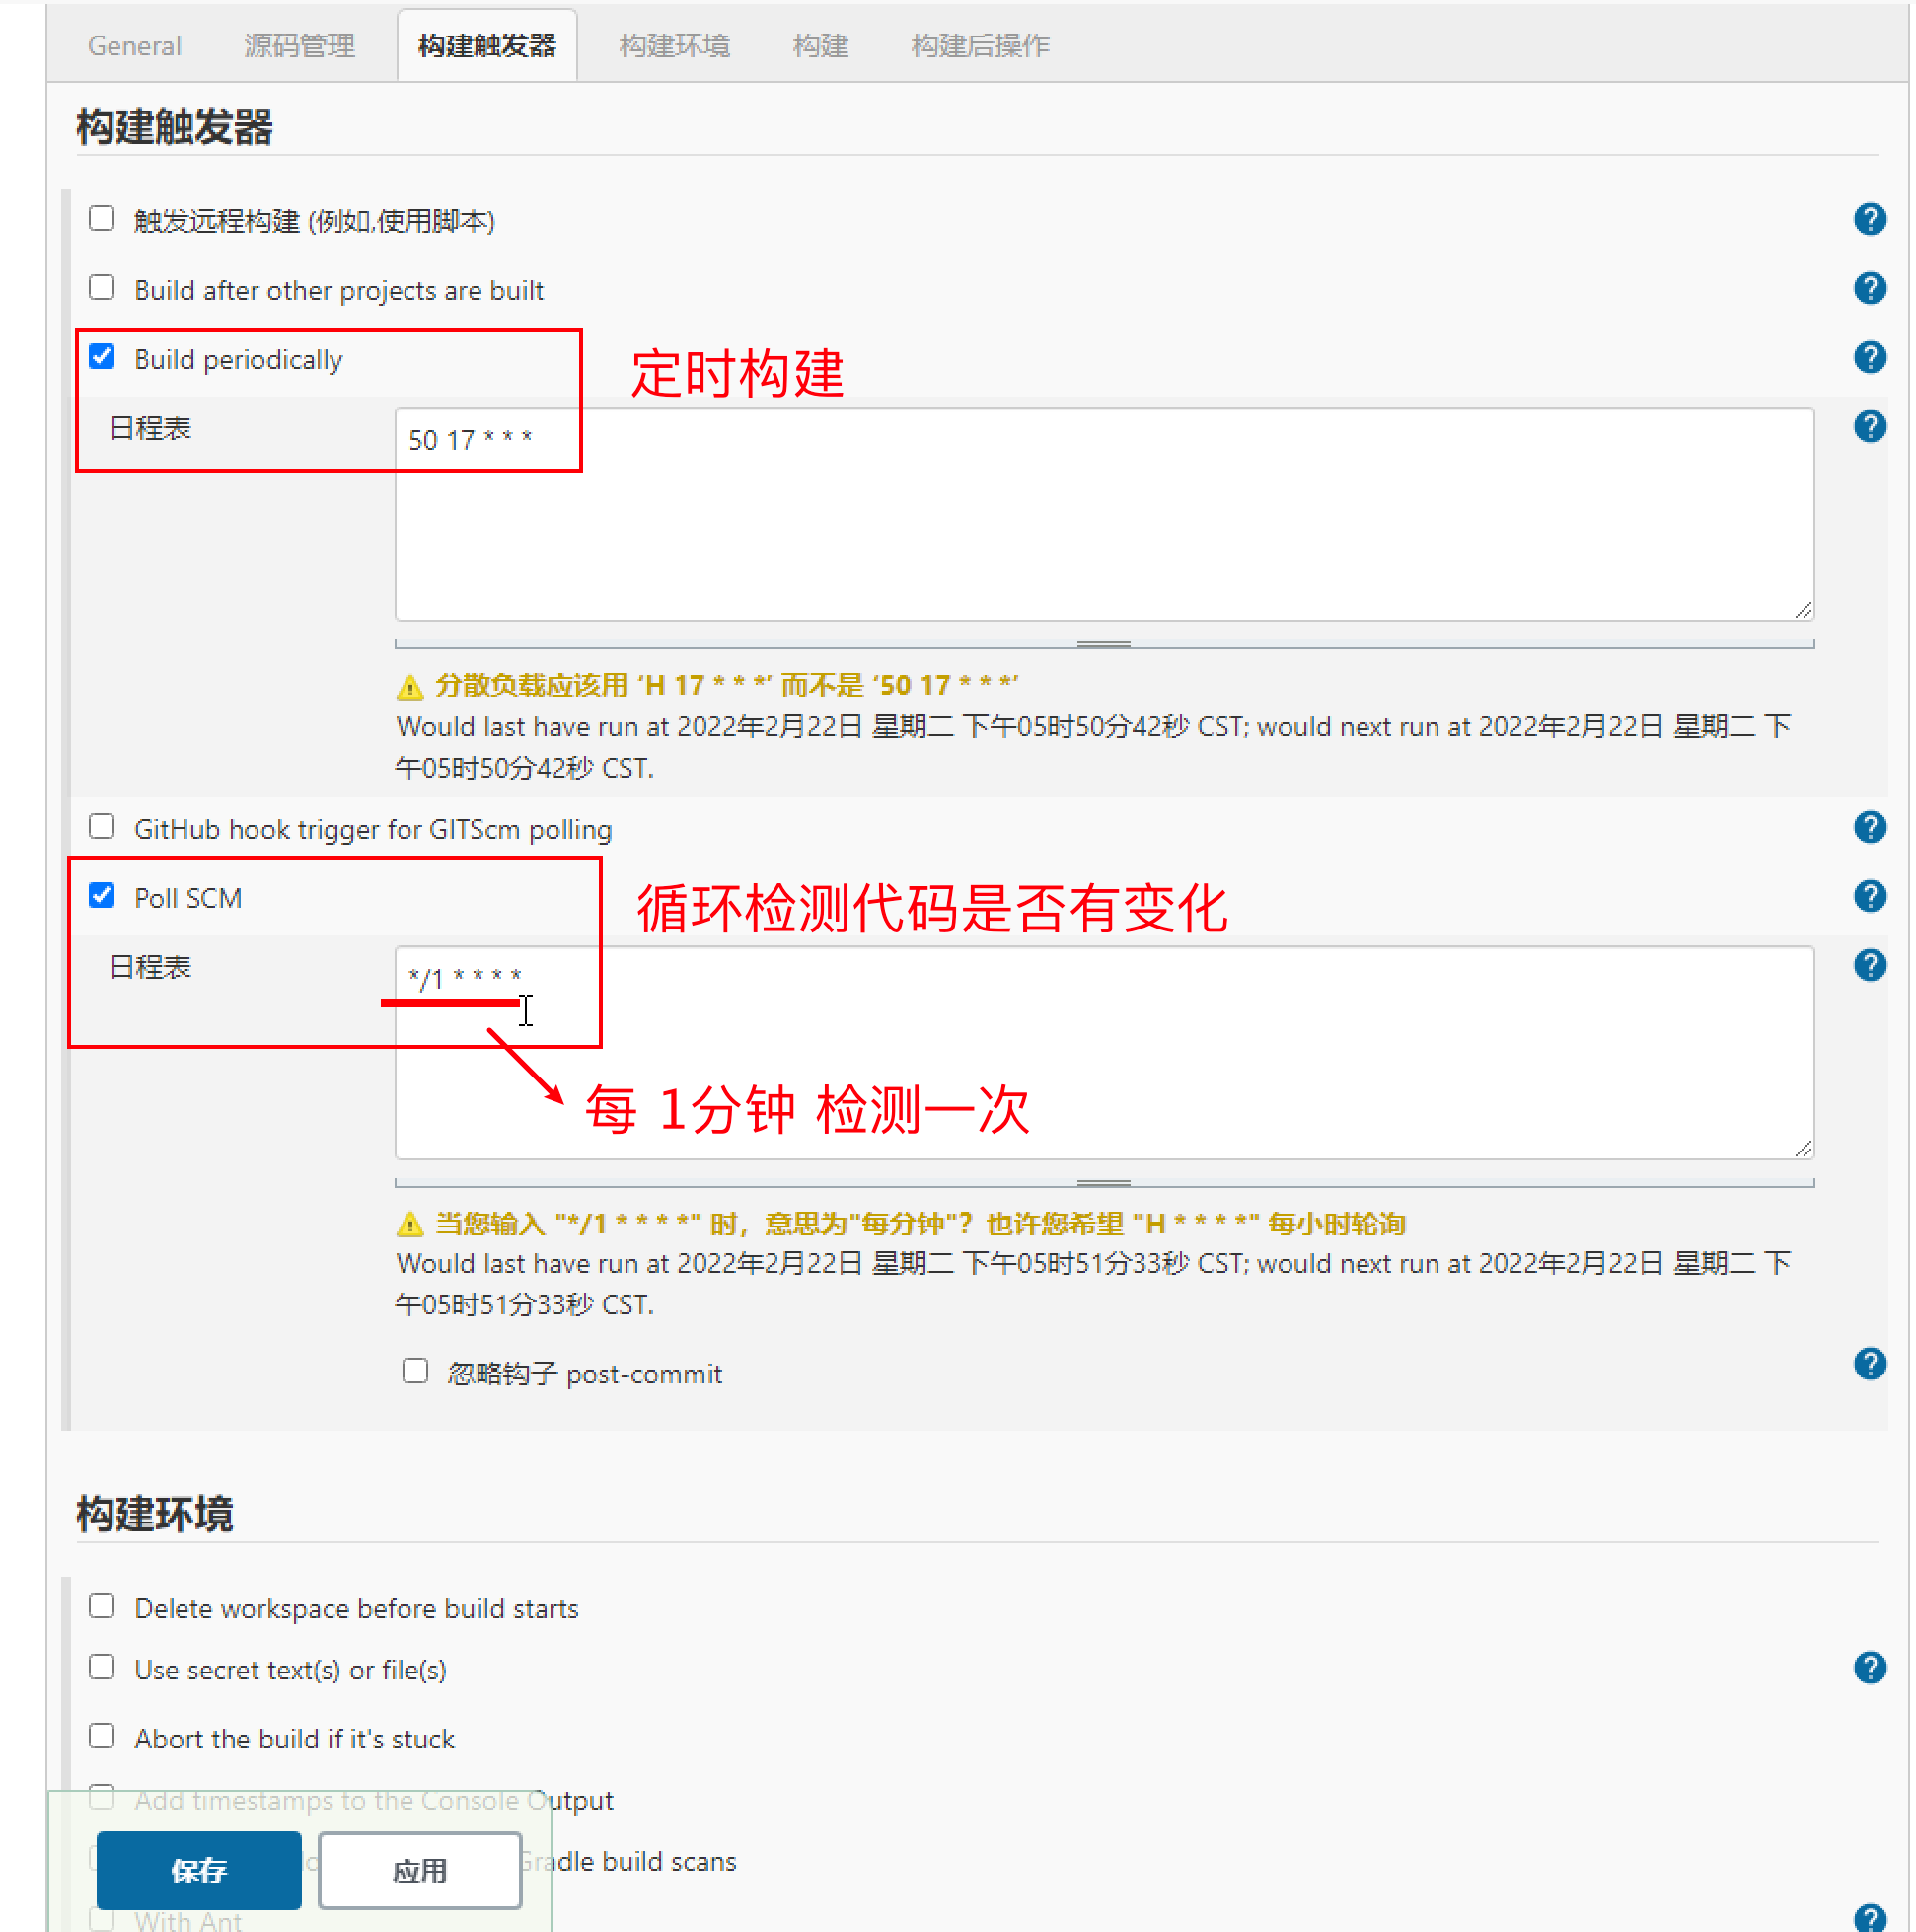The image size is (1916, 1932).
Task: Click help icon next to Poll SCM
Action: 1868,896
